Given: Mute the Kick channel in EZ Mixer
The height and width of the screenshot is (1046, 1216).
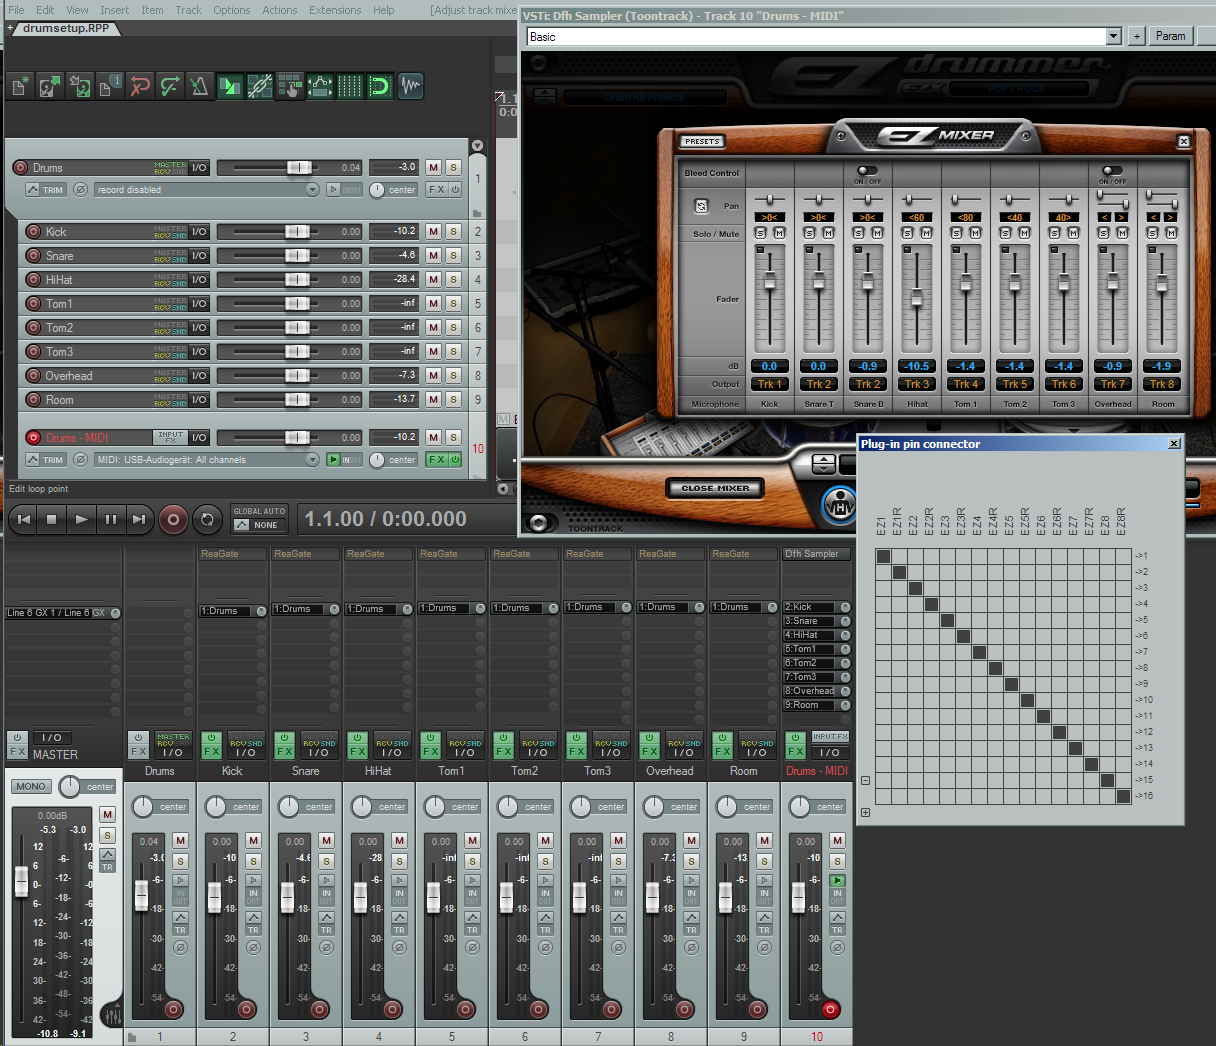Looking at the screenshot, I should click(x=779, y=233).
